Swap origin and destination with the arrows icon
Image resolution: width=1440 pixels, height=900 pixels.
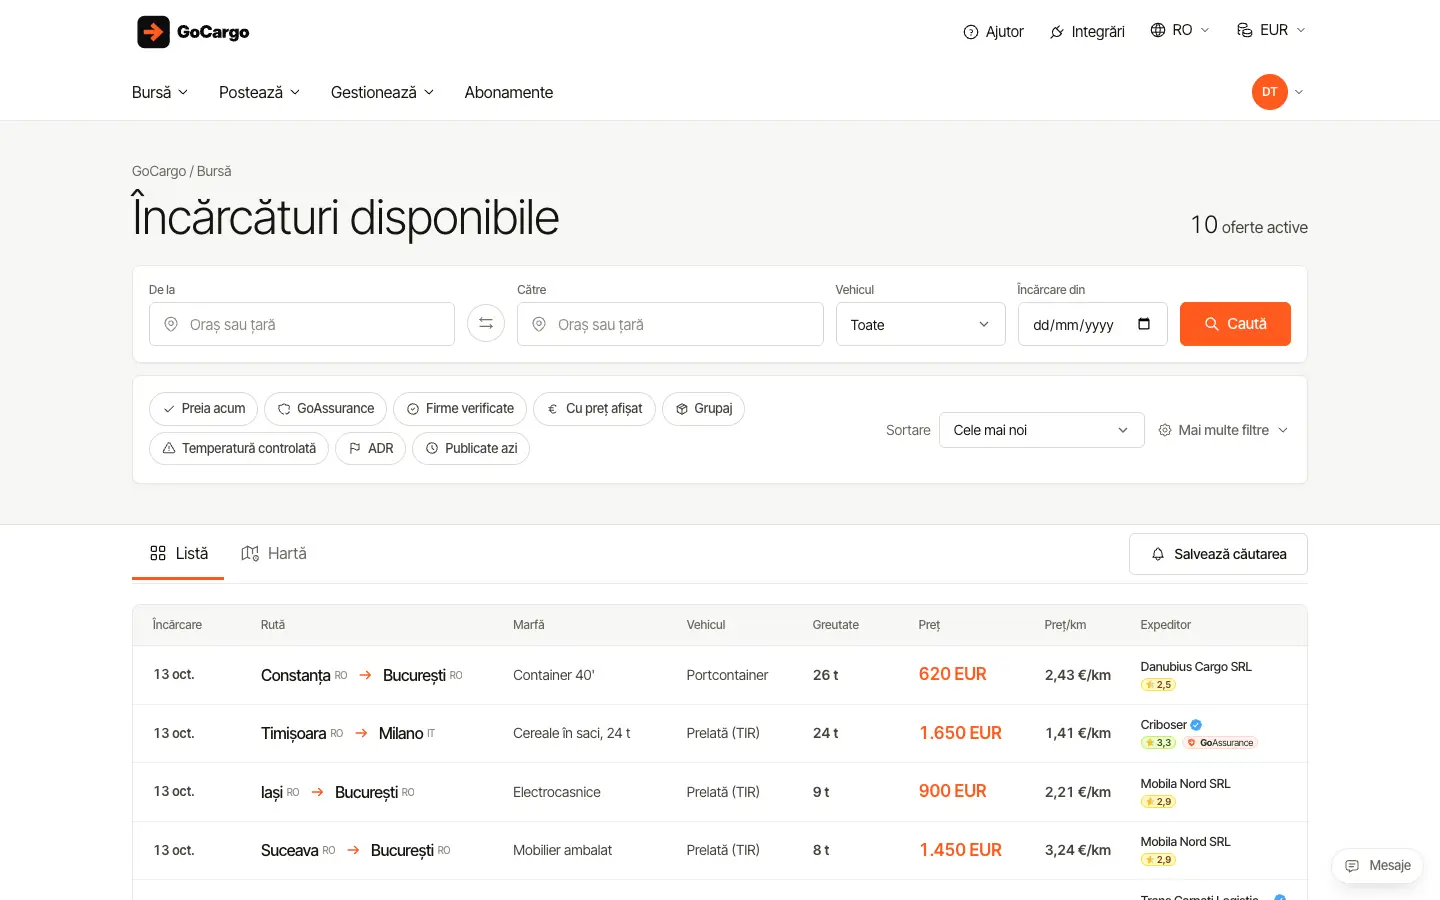(x=486, y=323)
